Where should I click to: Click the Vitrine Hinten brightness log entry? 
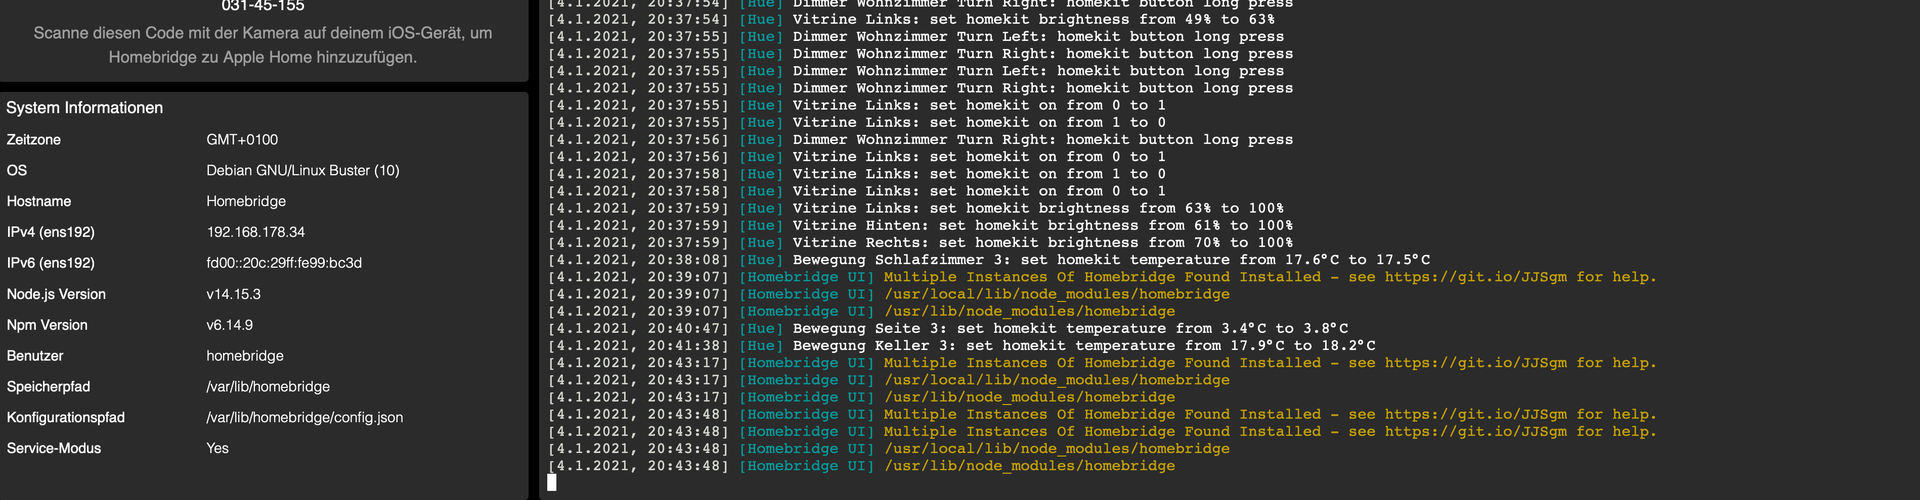[1042, 226]
